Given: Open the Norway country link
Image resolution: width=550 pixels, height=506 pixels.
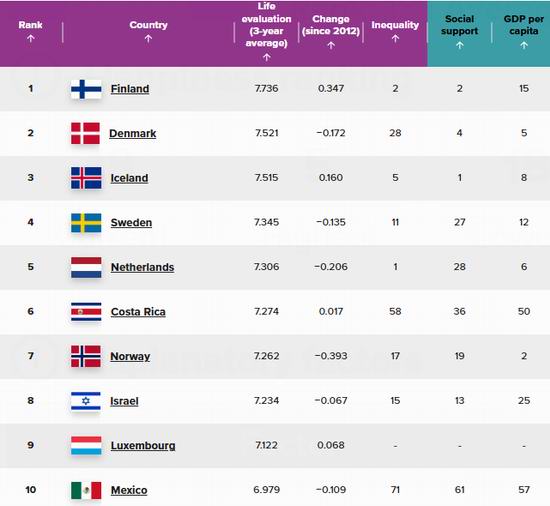Looking at the screenshot, I should coord(130,356).
